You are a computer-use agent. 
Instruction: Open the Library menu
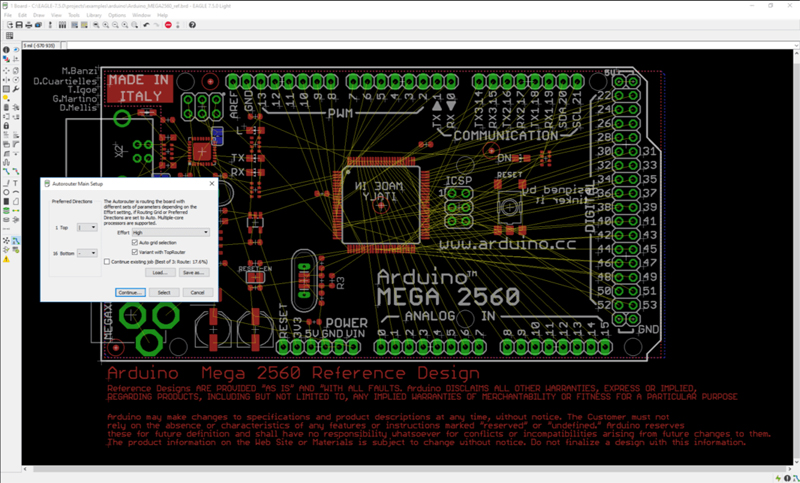pyautogui.click(x=94, y=15)
